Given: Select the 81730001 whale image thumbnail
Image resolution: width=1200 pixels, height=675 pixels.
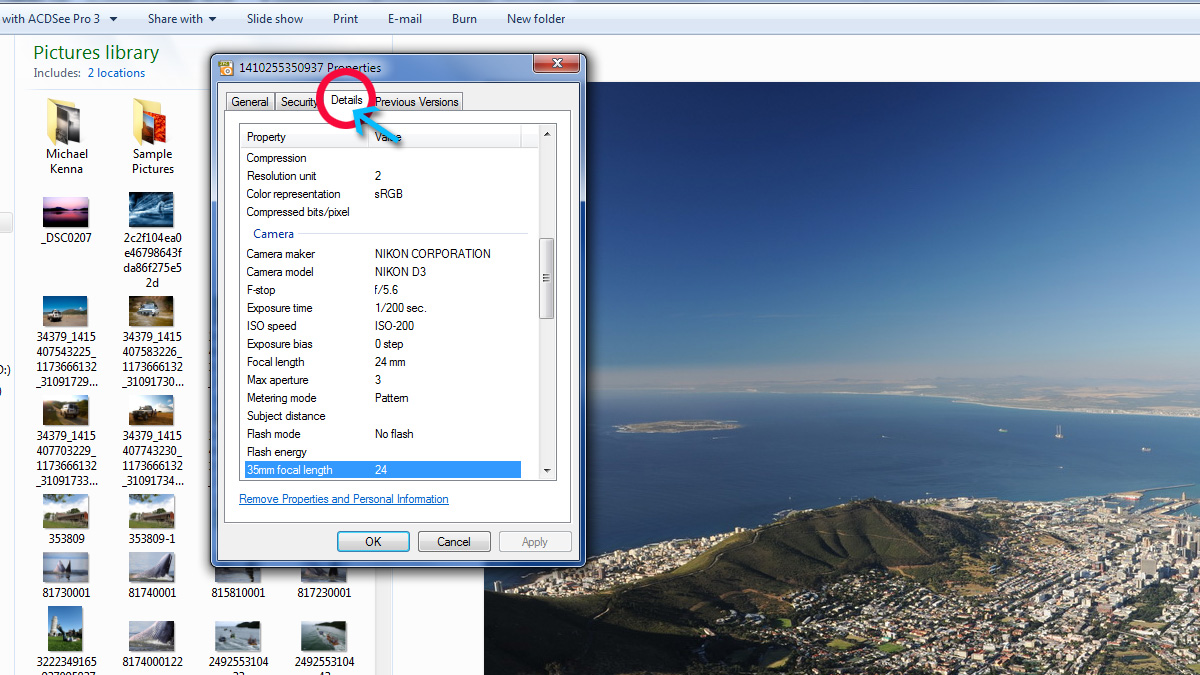Looking at the screenshot, I should (66, 567).
